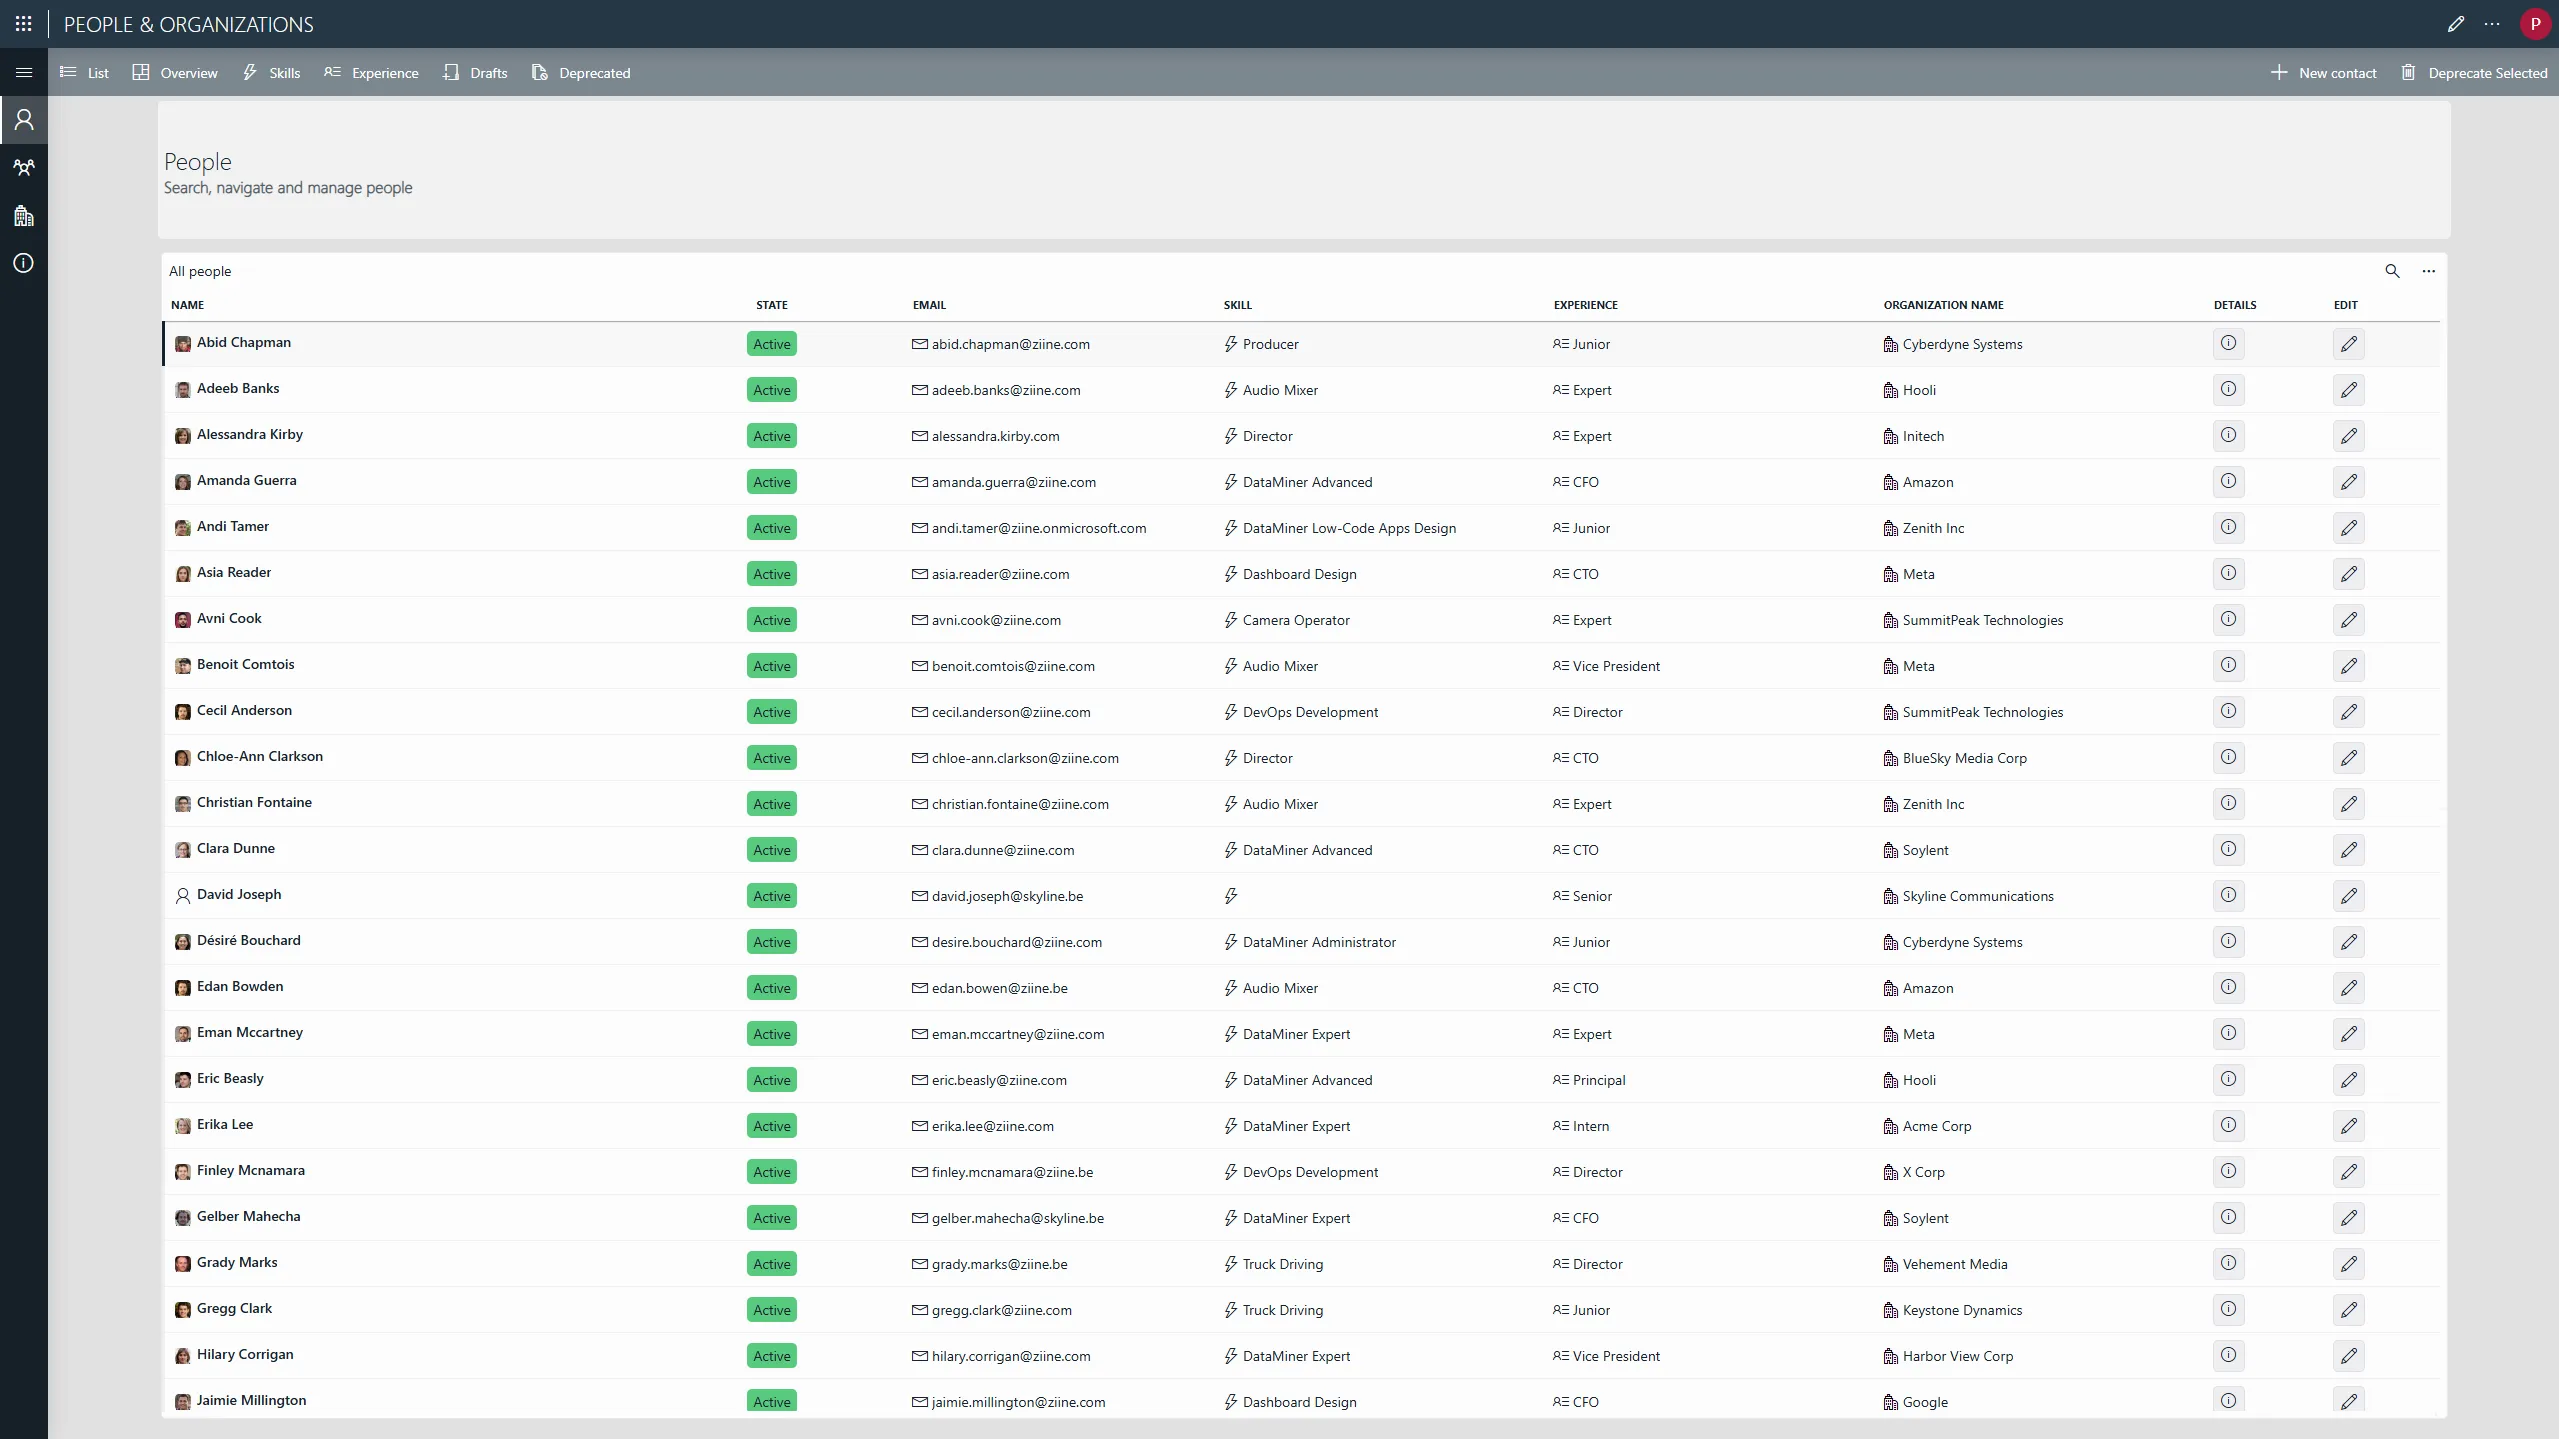
Task: Open the table options ellipsis menu
Action: (x=2428, y=271)
